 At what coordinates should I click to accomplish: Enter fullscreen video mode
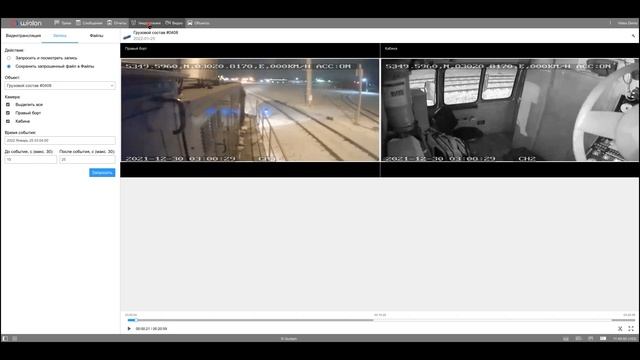631,329
